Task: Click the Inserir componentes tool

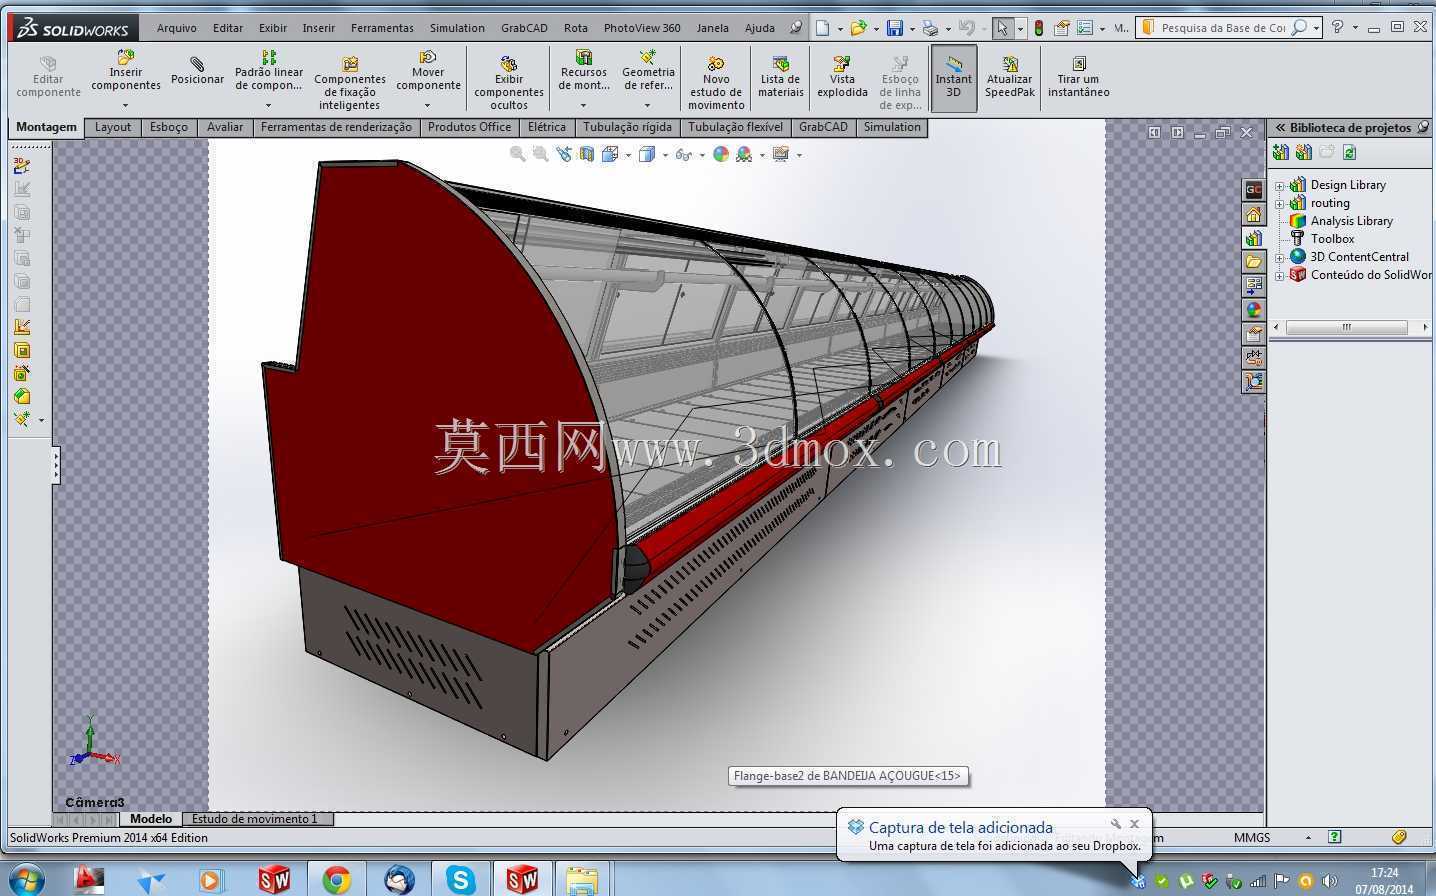Action: pos(126,71)
